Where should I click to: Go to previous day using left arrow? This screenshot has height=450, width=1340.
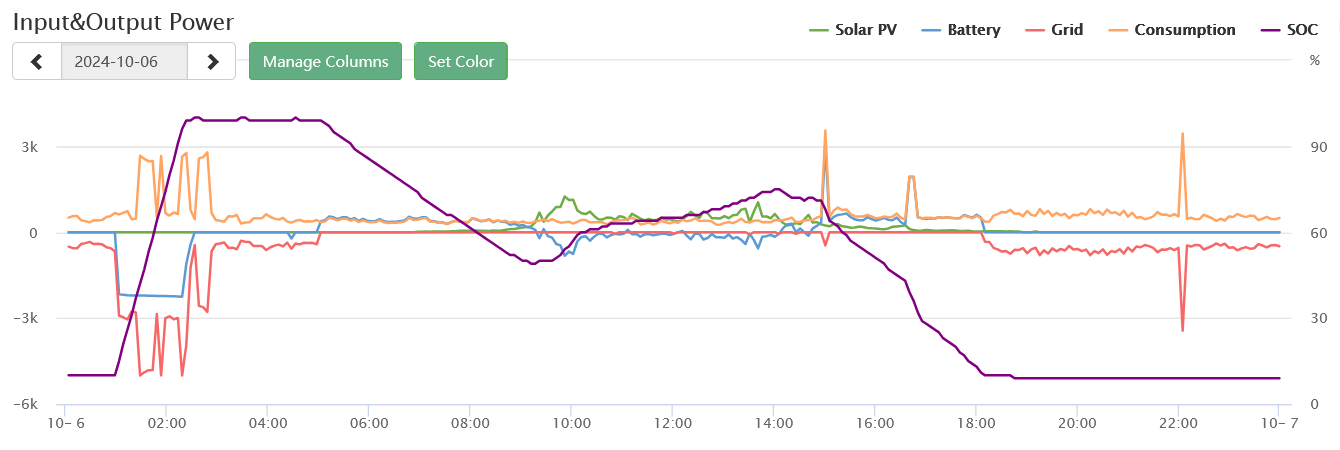tap(37, 61)
